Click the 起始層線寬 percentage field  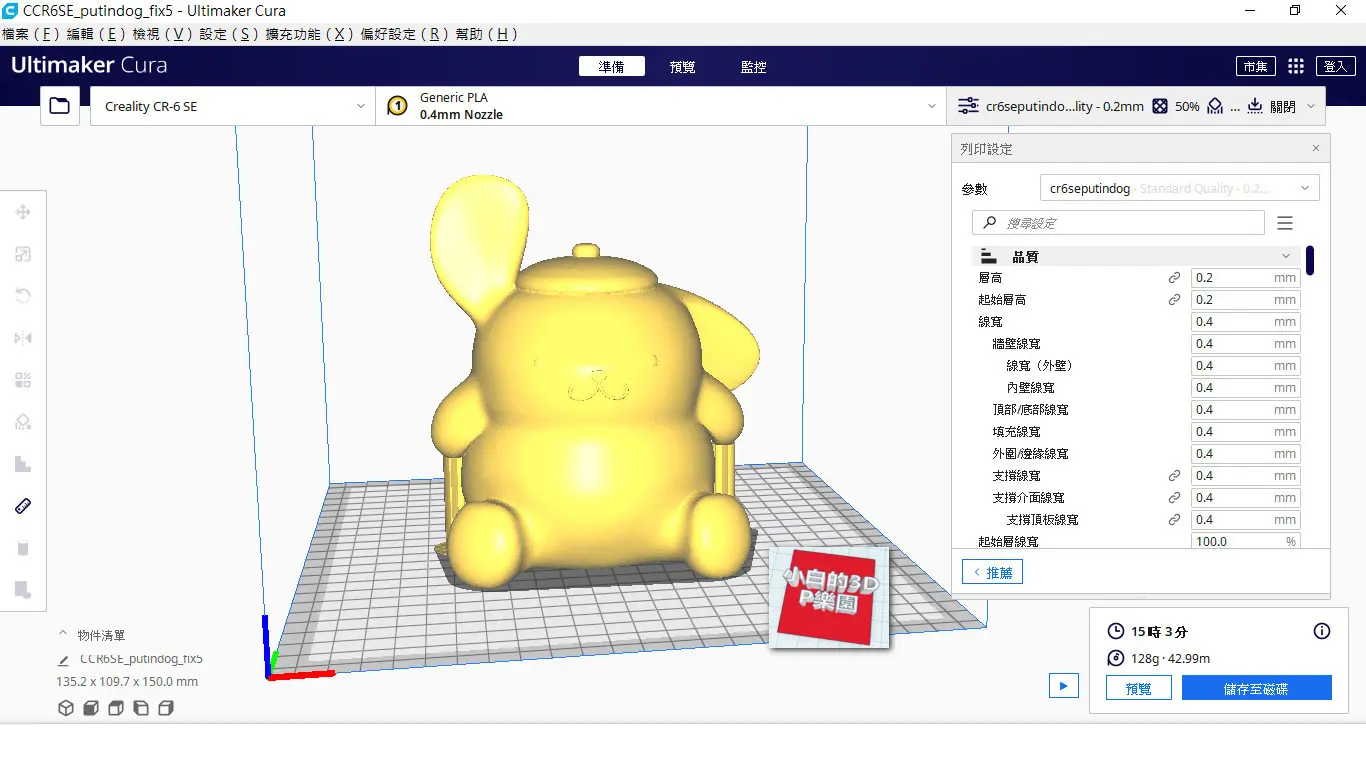[x=1246, y=541]
